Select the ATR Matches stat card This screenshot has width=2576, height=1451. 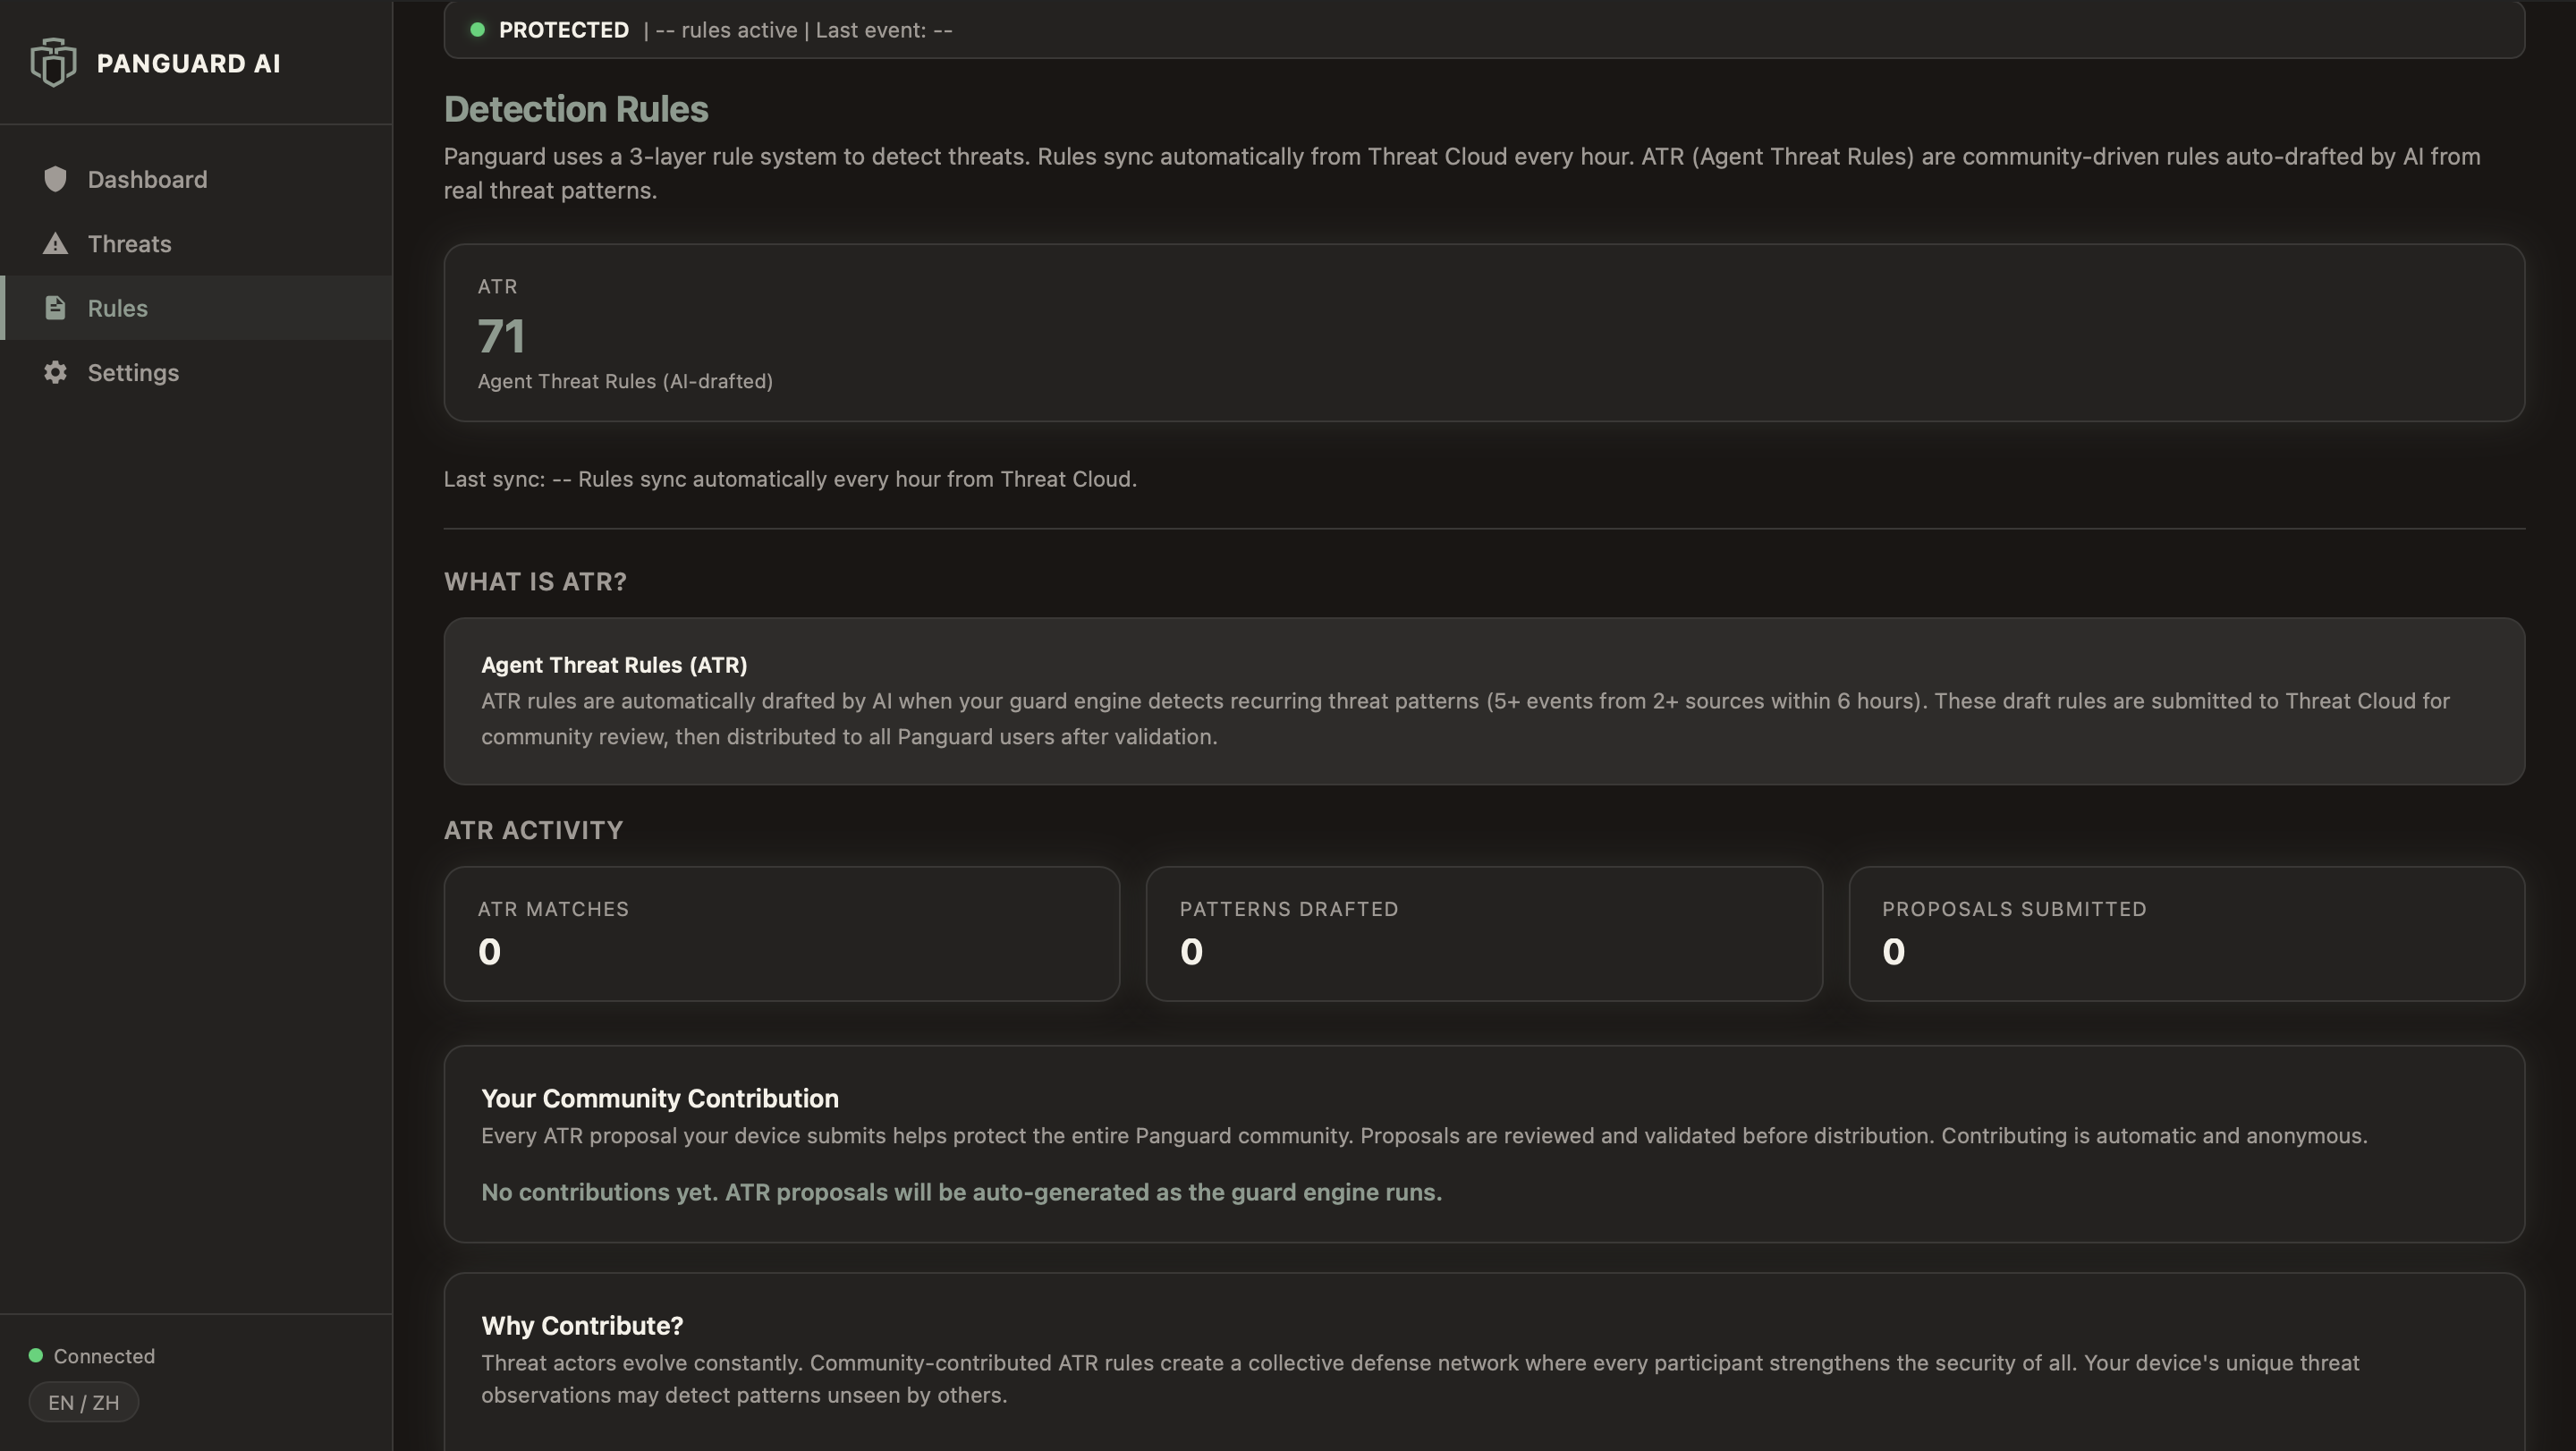pyautogui.click(x=781, y=933)
